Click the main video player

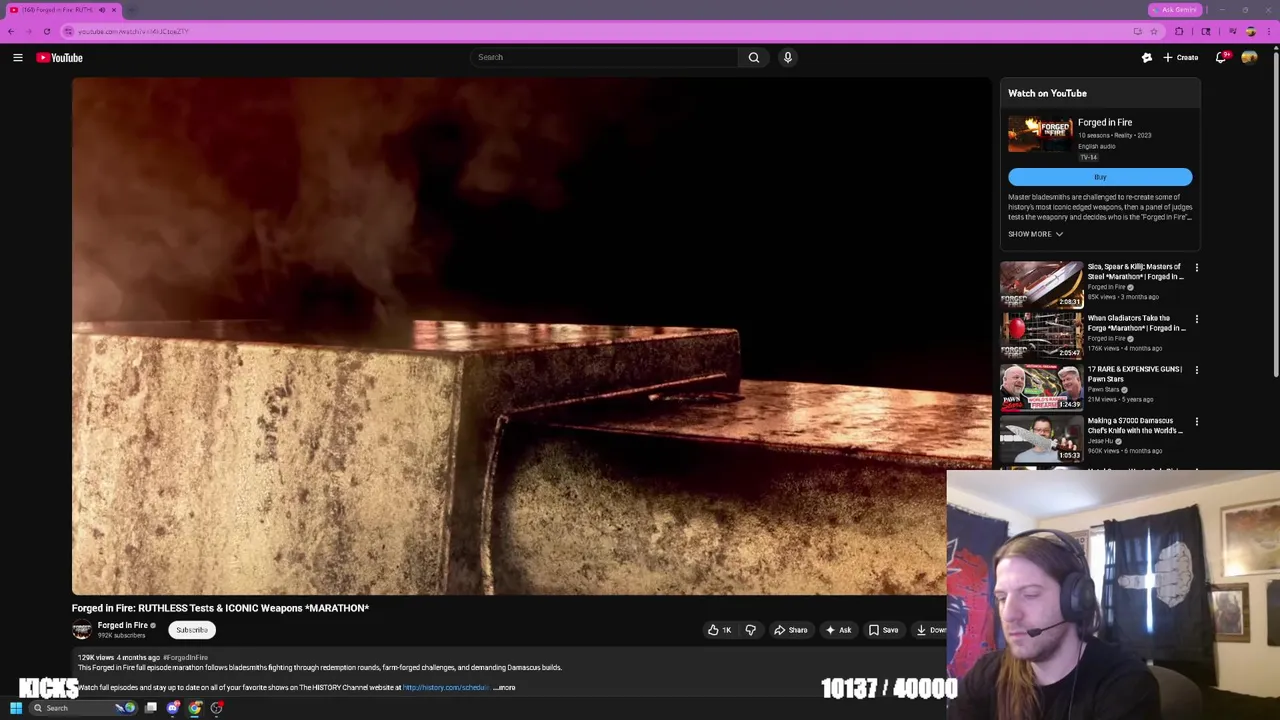(531, 337)
